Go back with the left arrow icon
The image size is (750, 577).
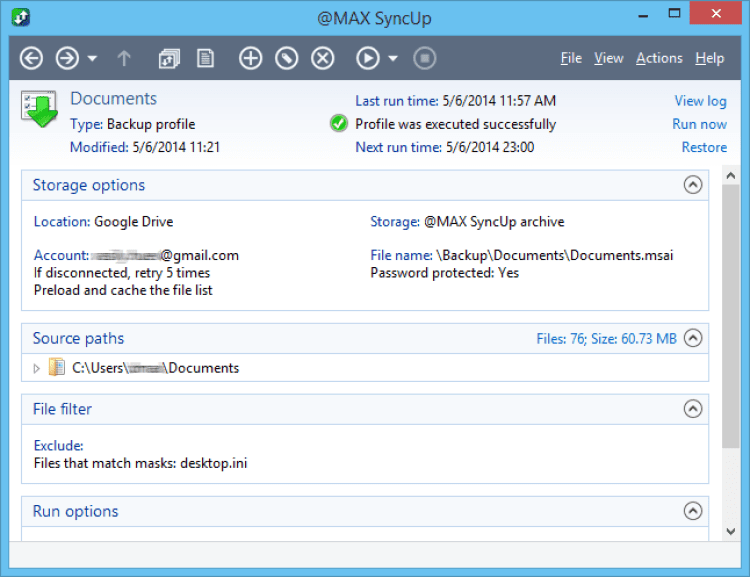point(31,58)
